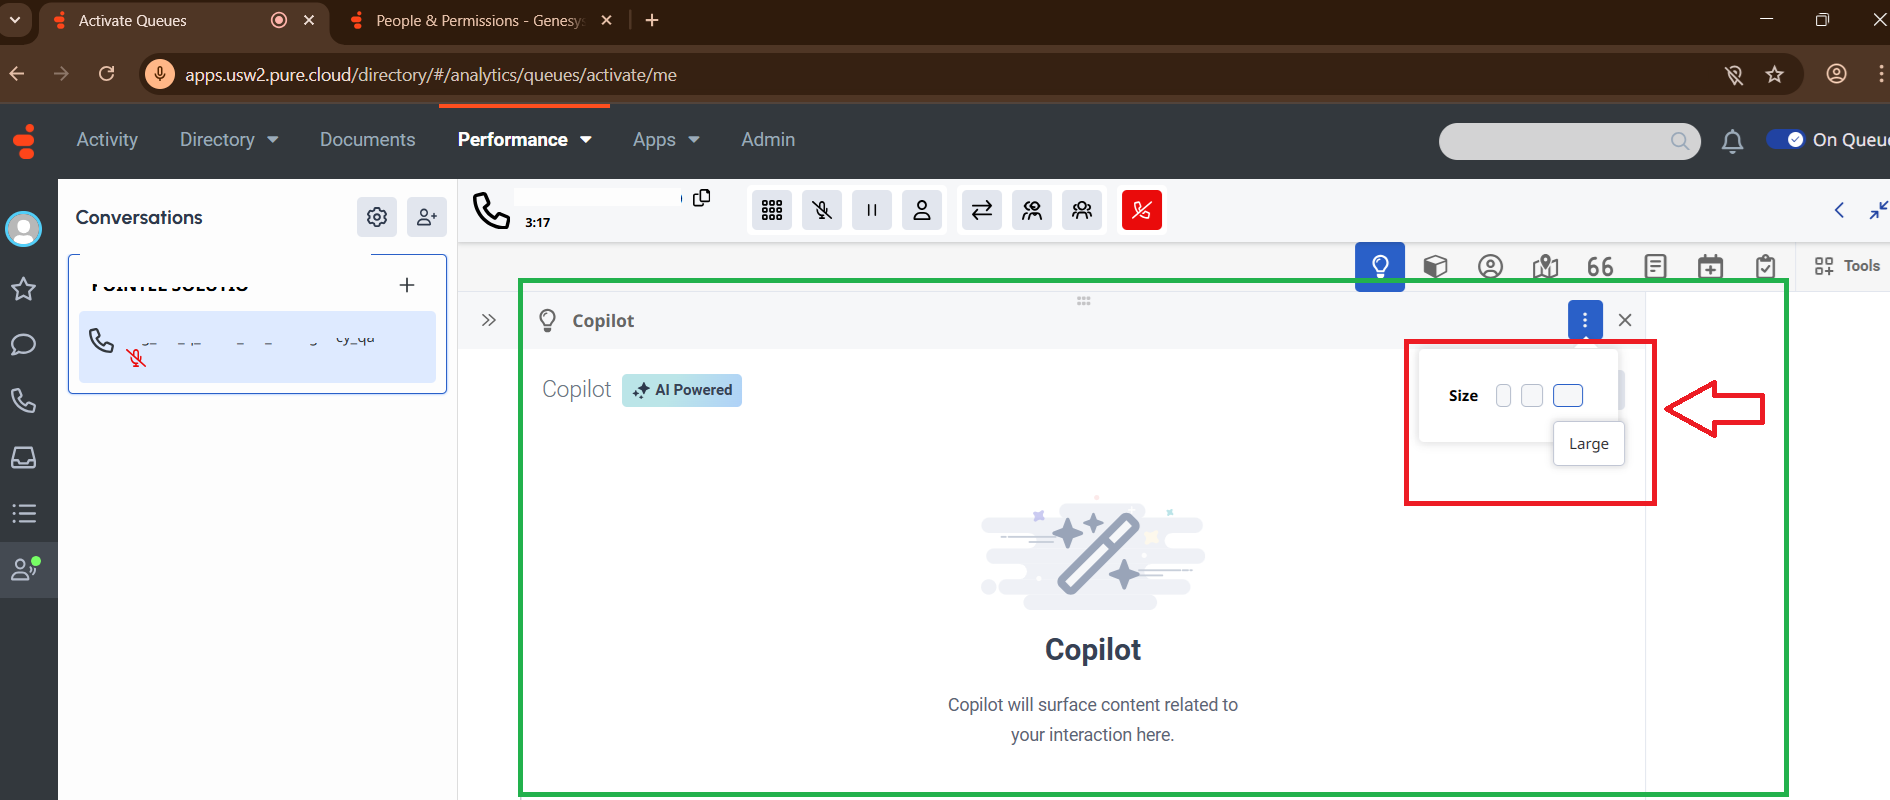This screenshot has height=800, width=1890.
Task: Close the People & Permissions browser tab
Action: pos(606,21)
